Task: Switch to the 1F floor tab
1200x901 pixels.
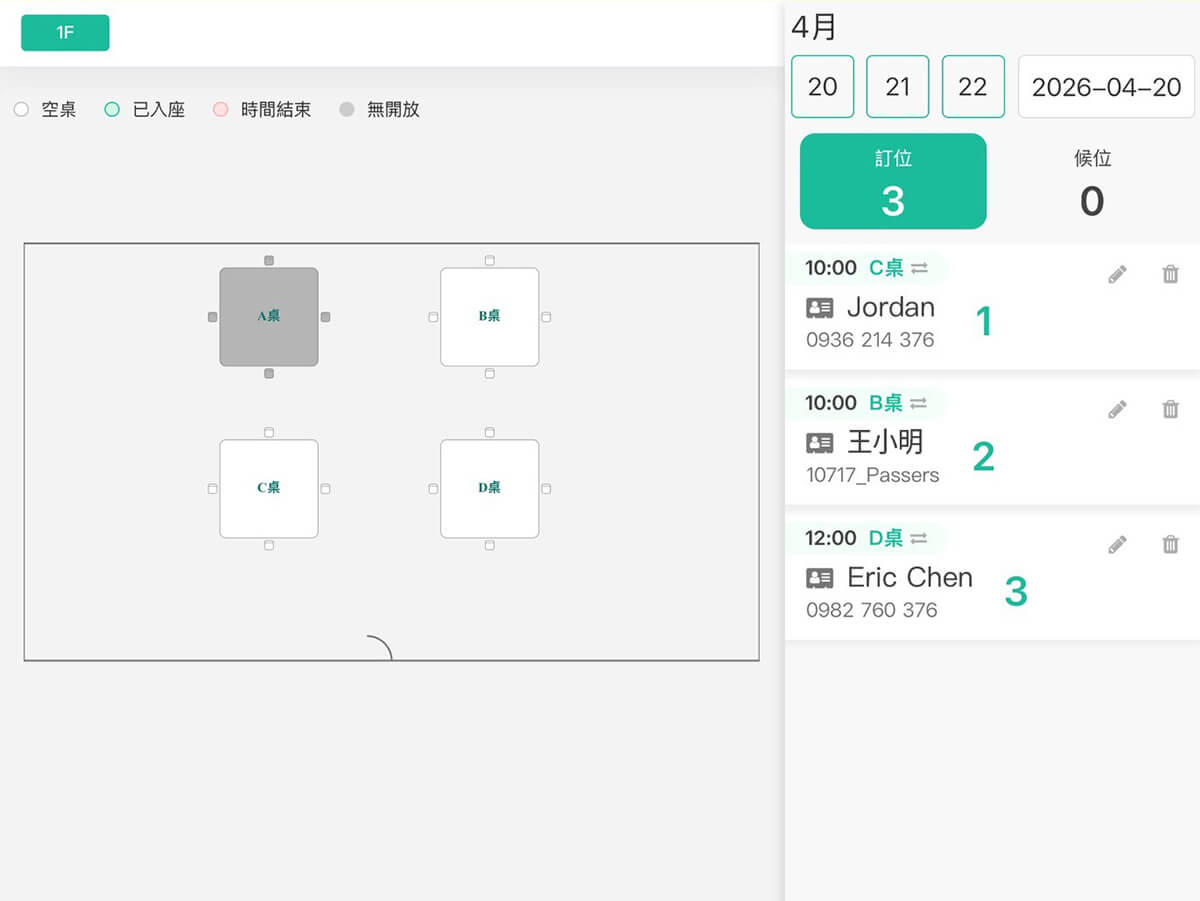Action: tap(65, 32)
